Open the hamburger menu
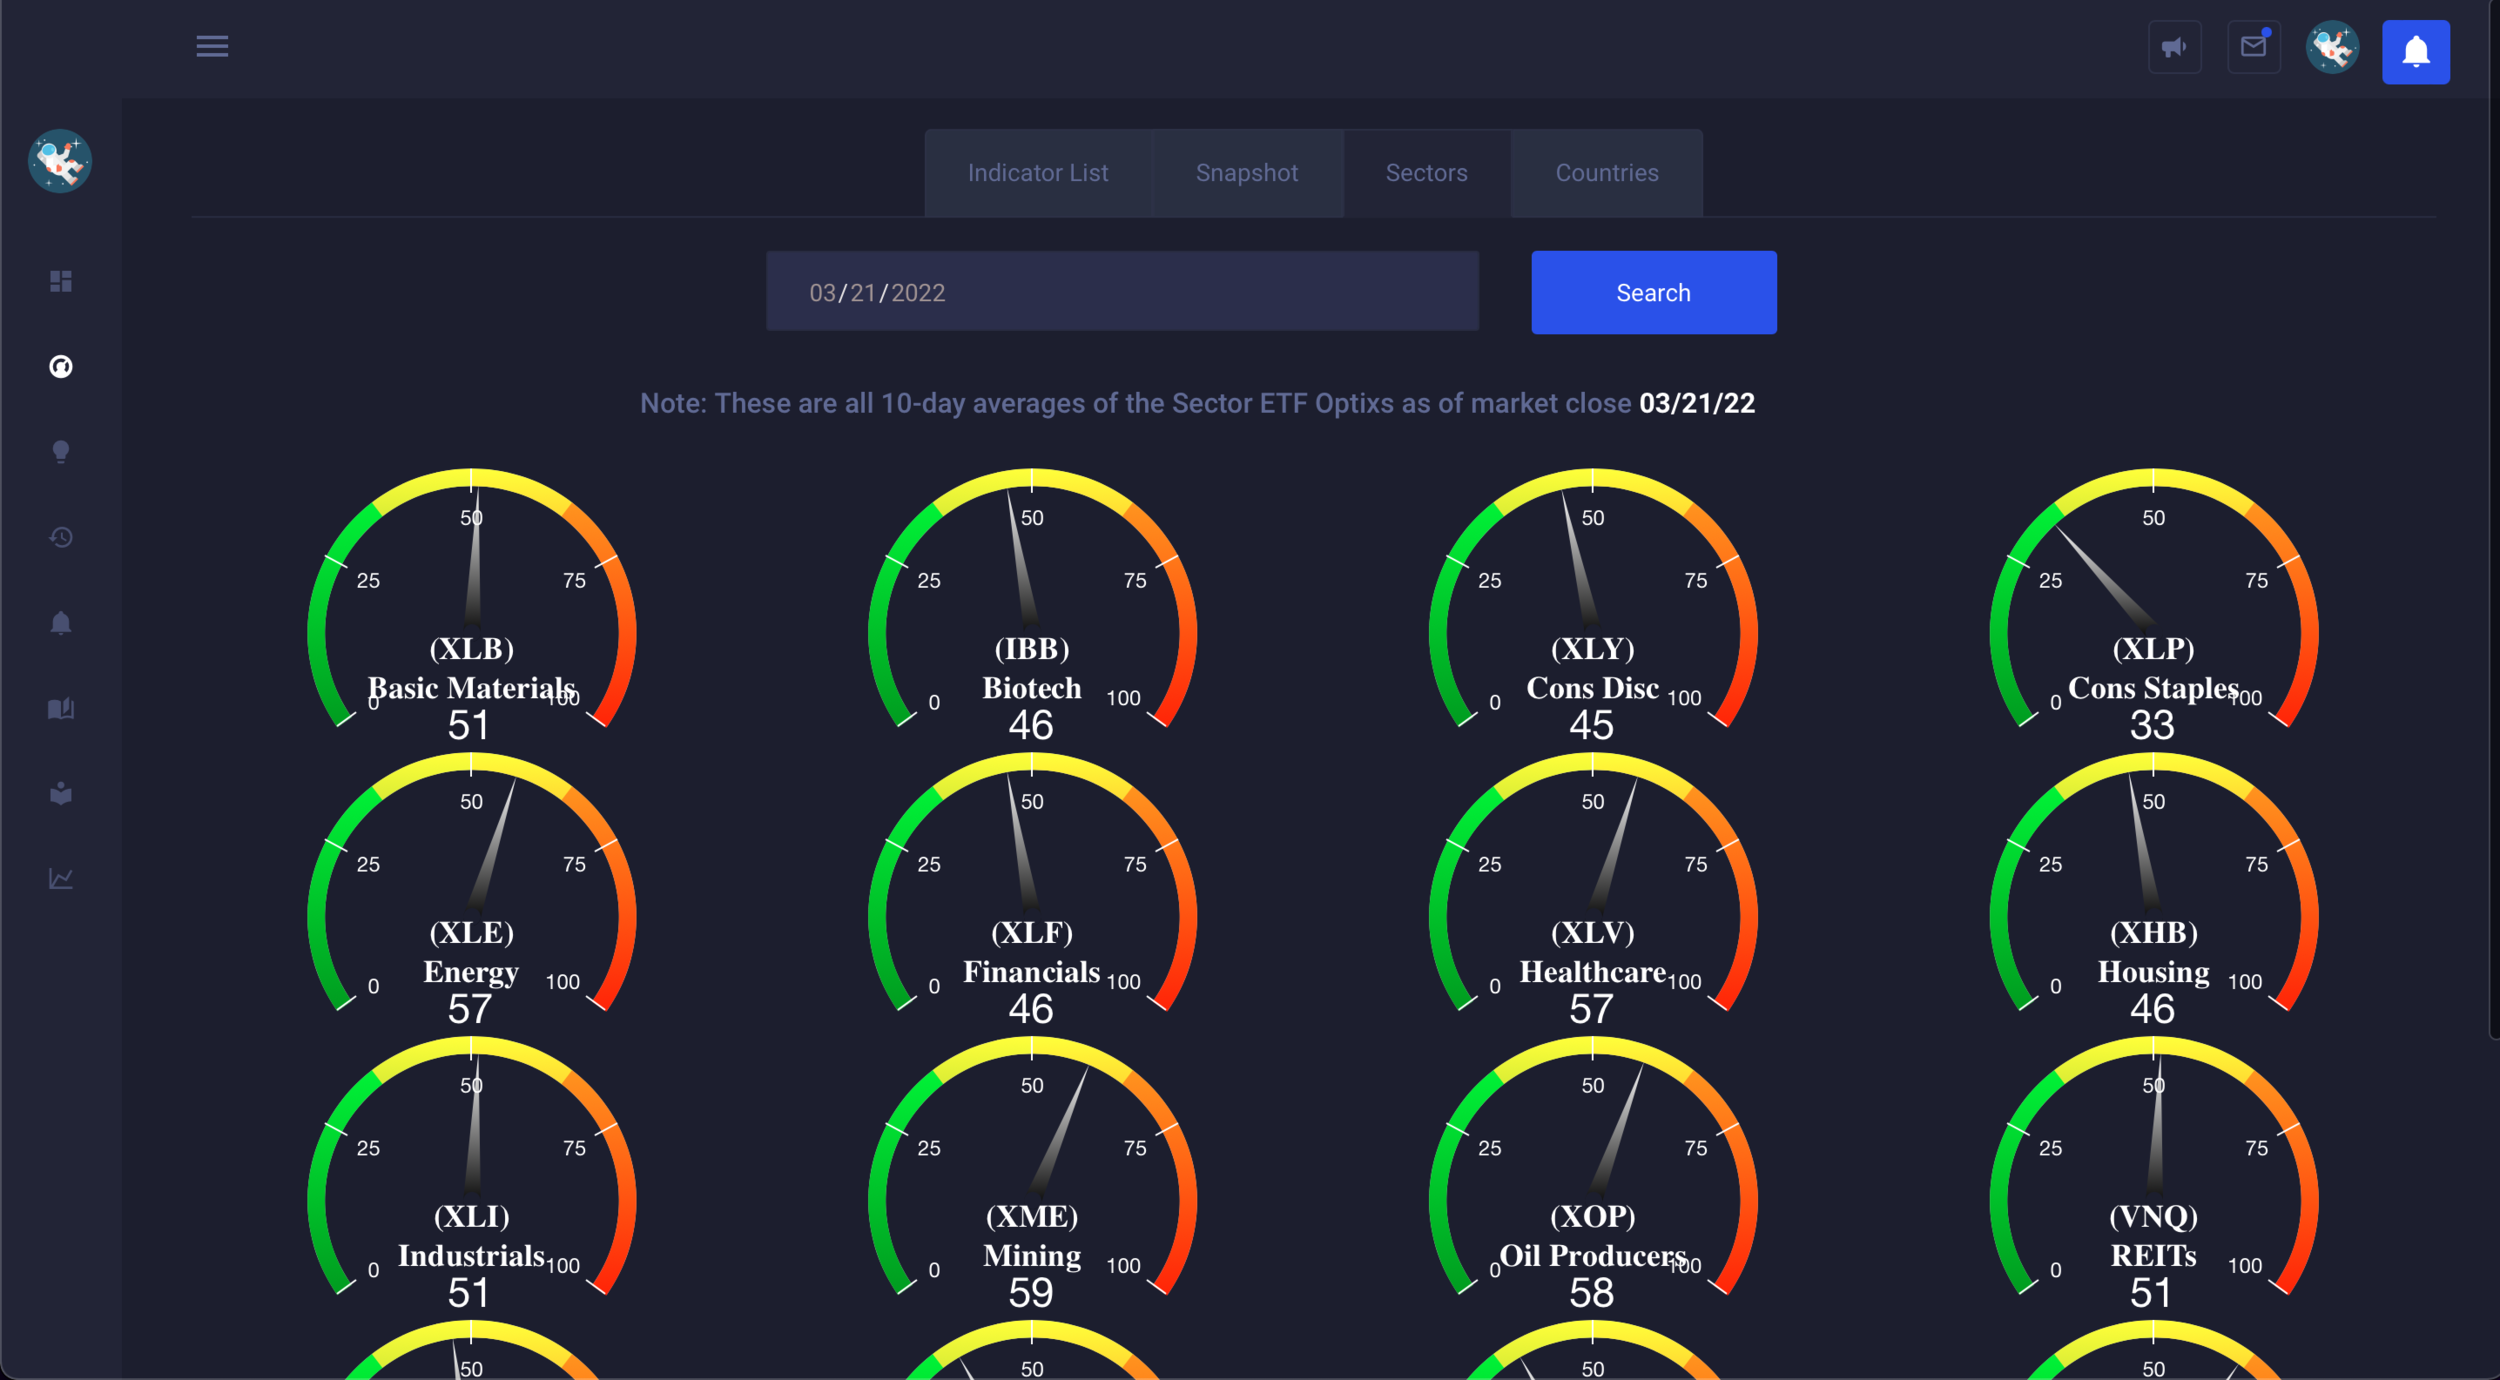2500x1380 pixels. click(212, 46)
